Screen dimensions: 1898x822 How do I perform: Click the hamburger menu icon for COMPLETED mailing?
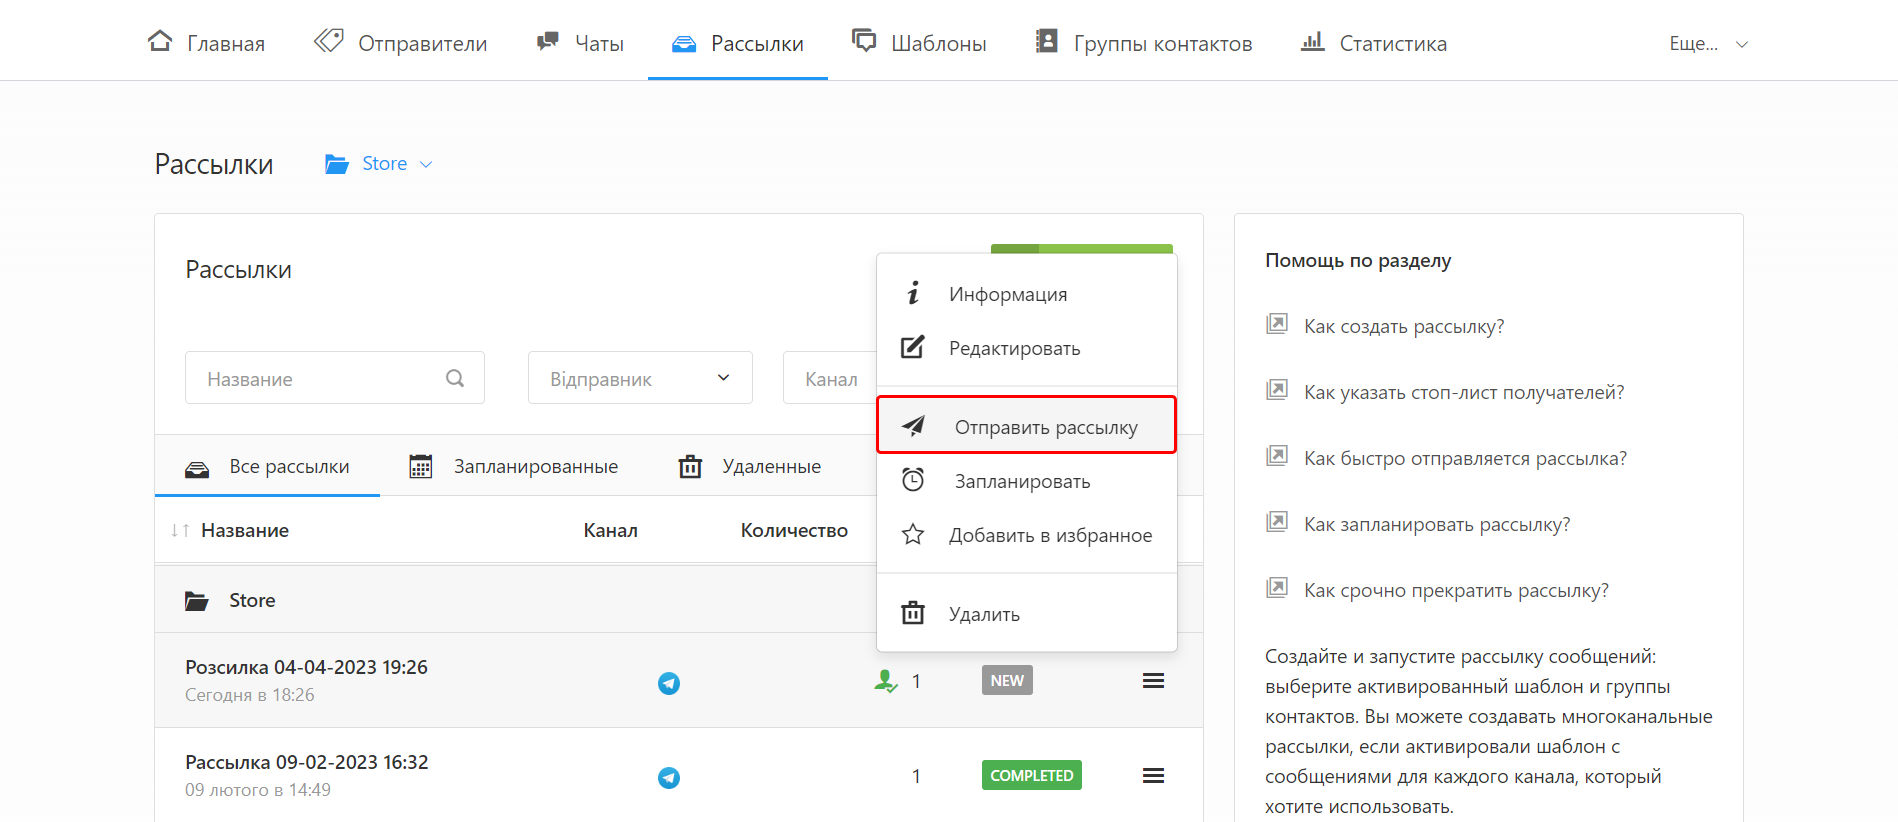(1153, 776)
